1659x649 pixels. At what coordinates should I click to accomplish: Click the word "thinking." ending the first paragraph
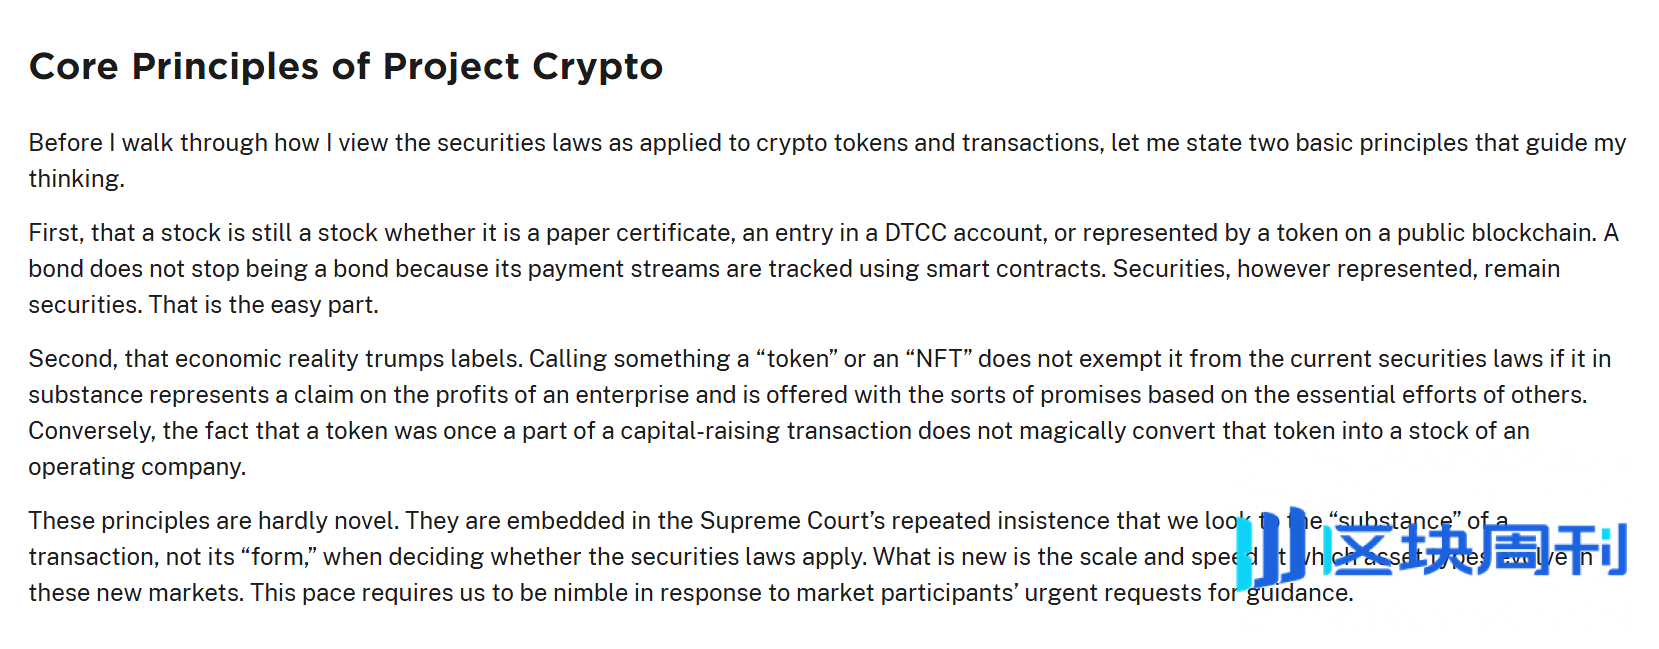pos(76,179)
